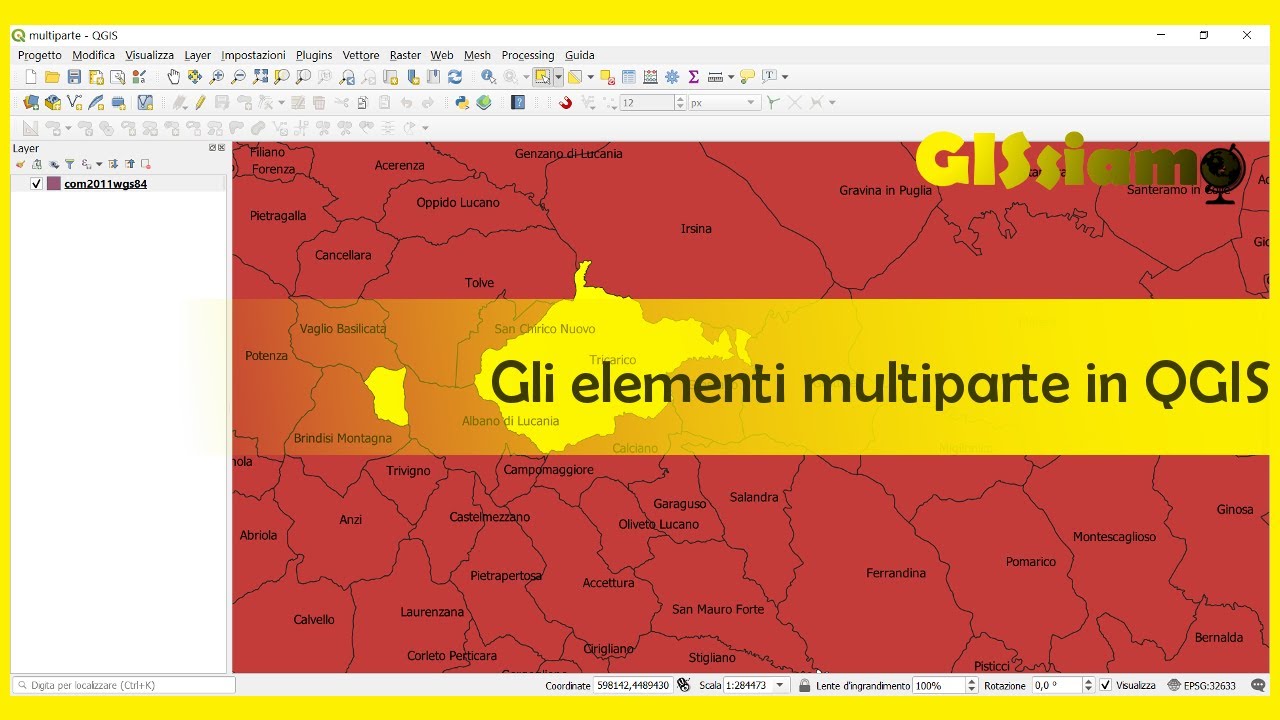Float the Layer panel with undock button

(212, 148)
